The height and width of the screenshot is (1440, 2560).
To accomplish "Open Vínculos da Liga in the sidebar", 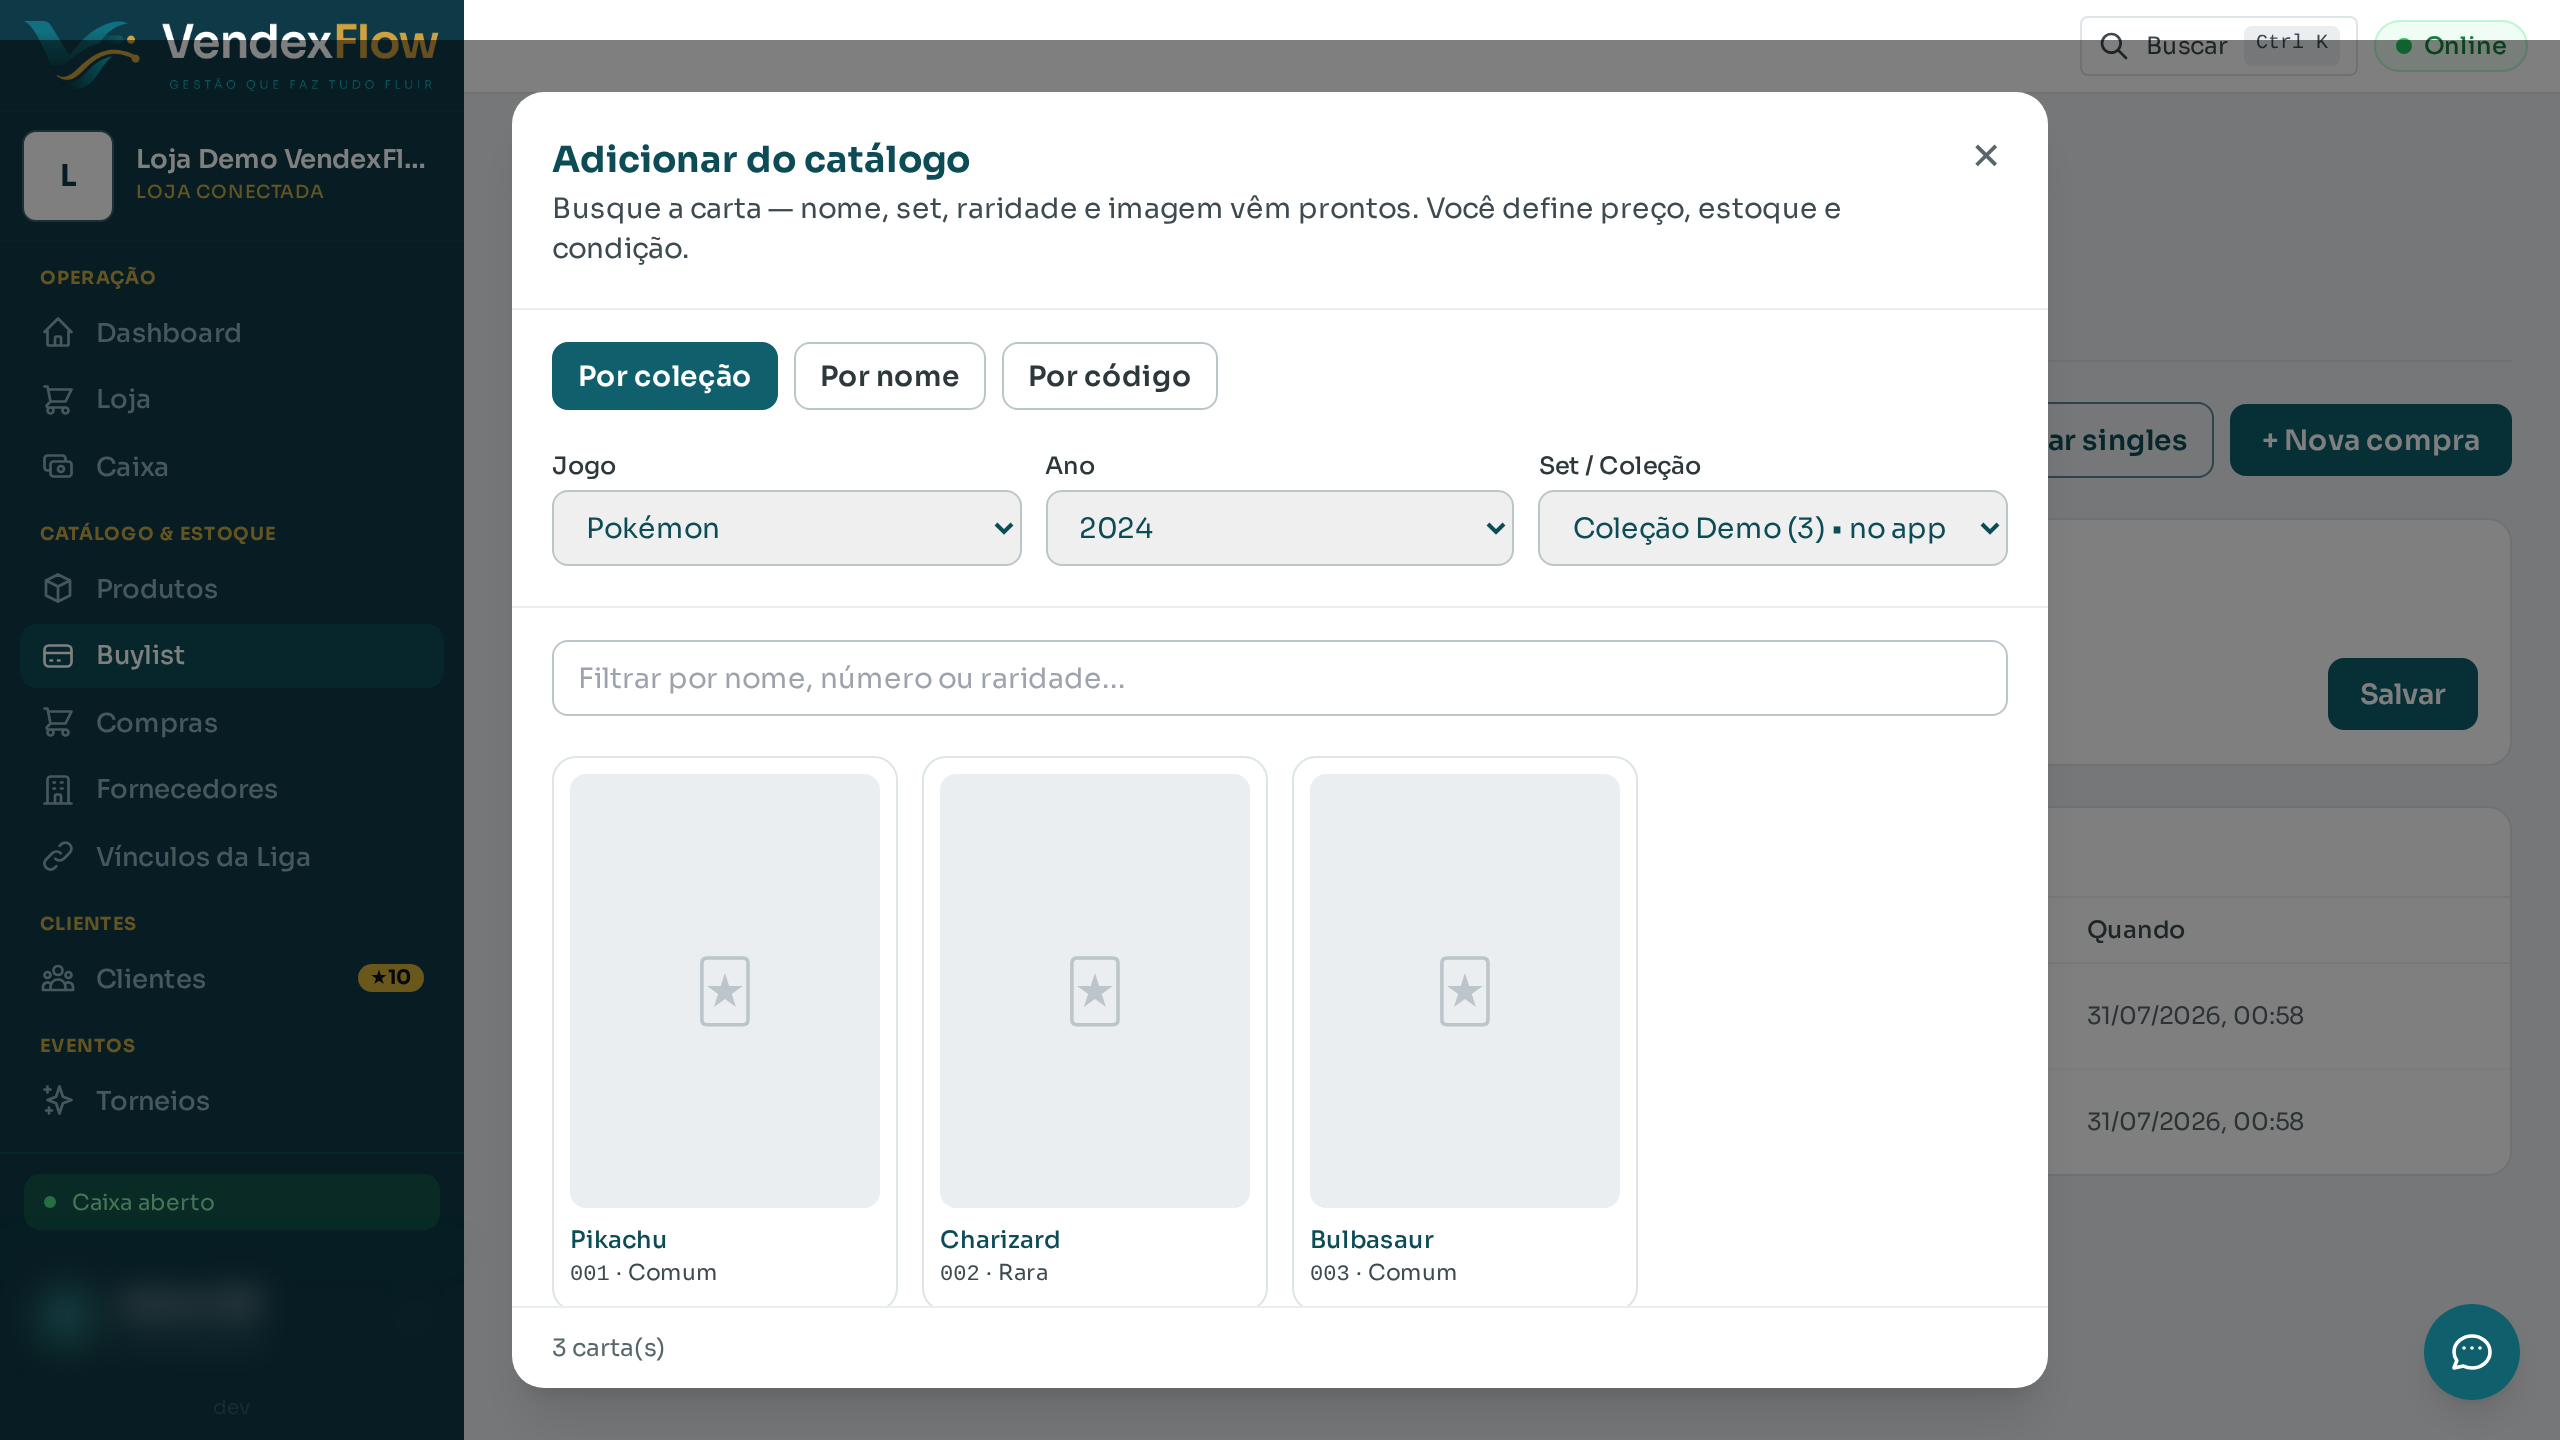I will coord(232,857).
